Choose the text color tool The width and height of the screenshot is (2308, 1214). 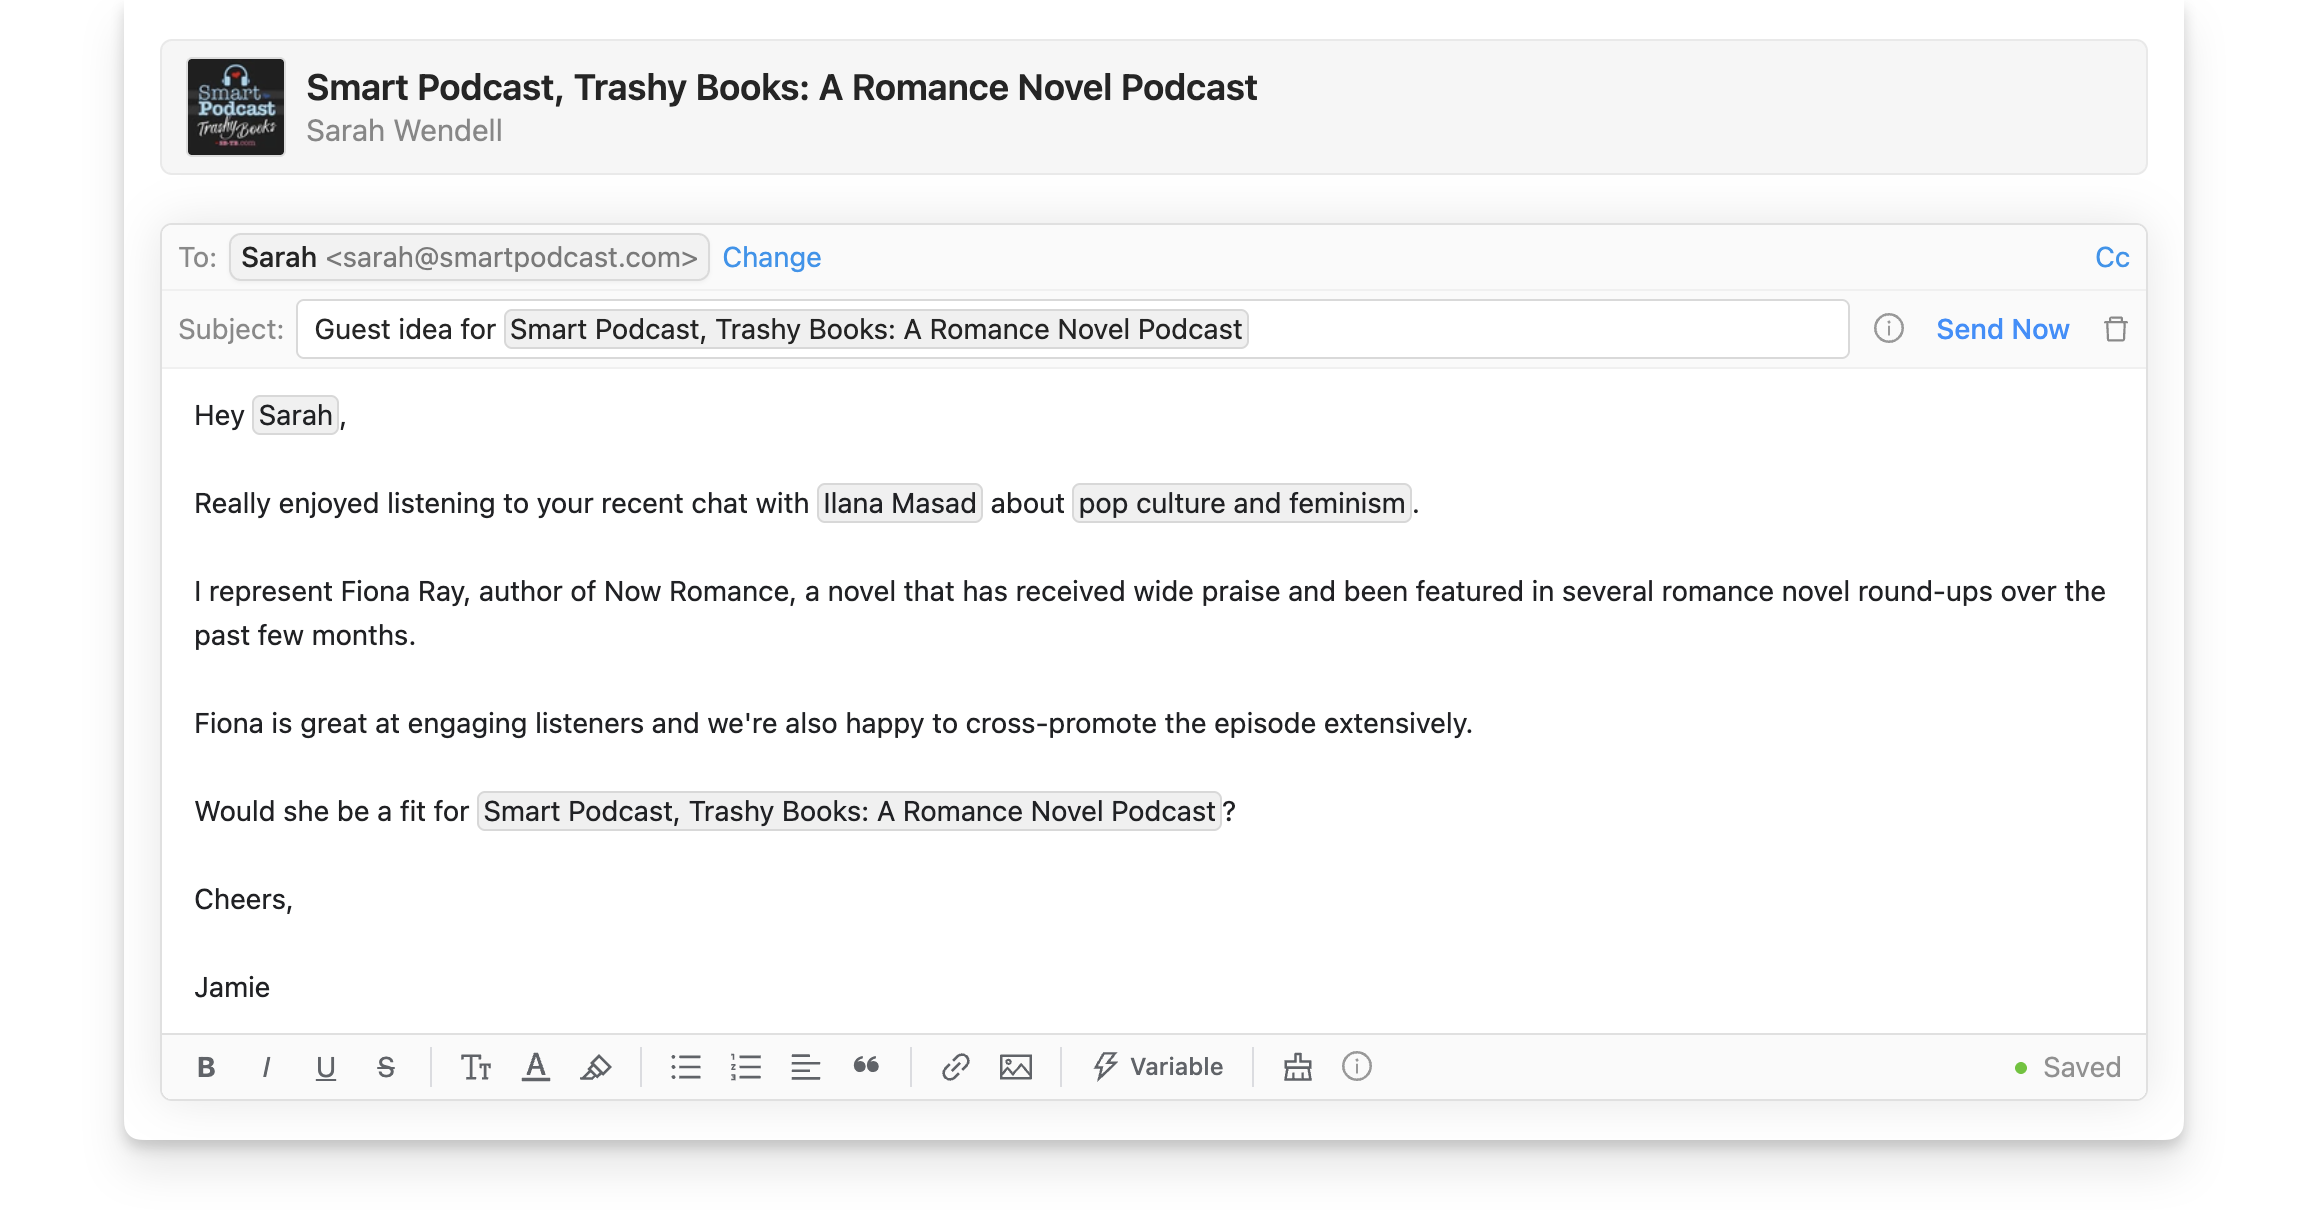click(536, 1067)
